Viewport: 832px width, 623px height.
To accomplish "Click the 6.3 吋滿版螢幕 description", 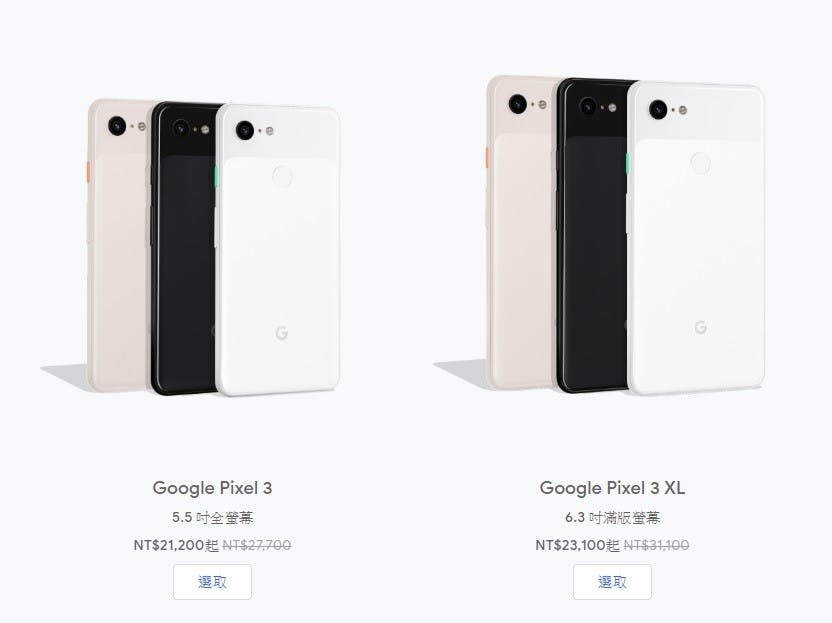I will (x=612, y=517).
